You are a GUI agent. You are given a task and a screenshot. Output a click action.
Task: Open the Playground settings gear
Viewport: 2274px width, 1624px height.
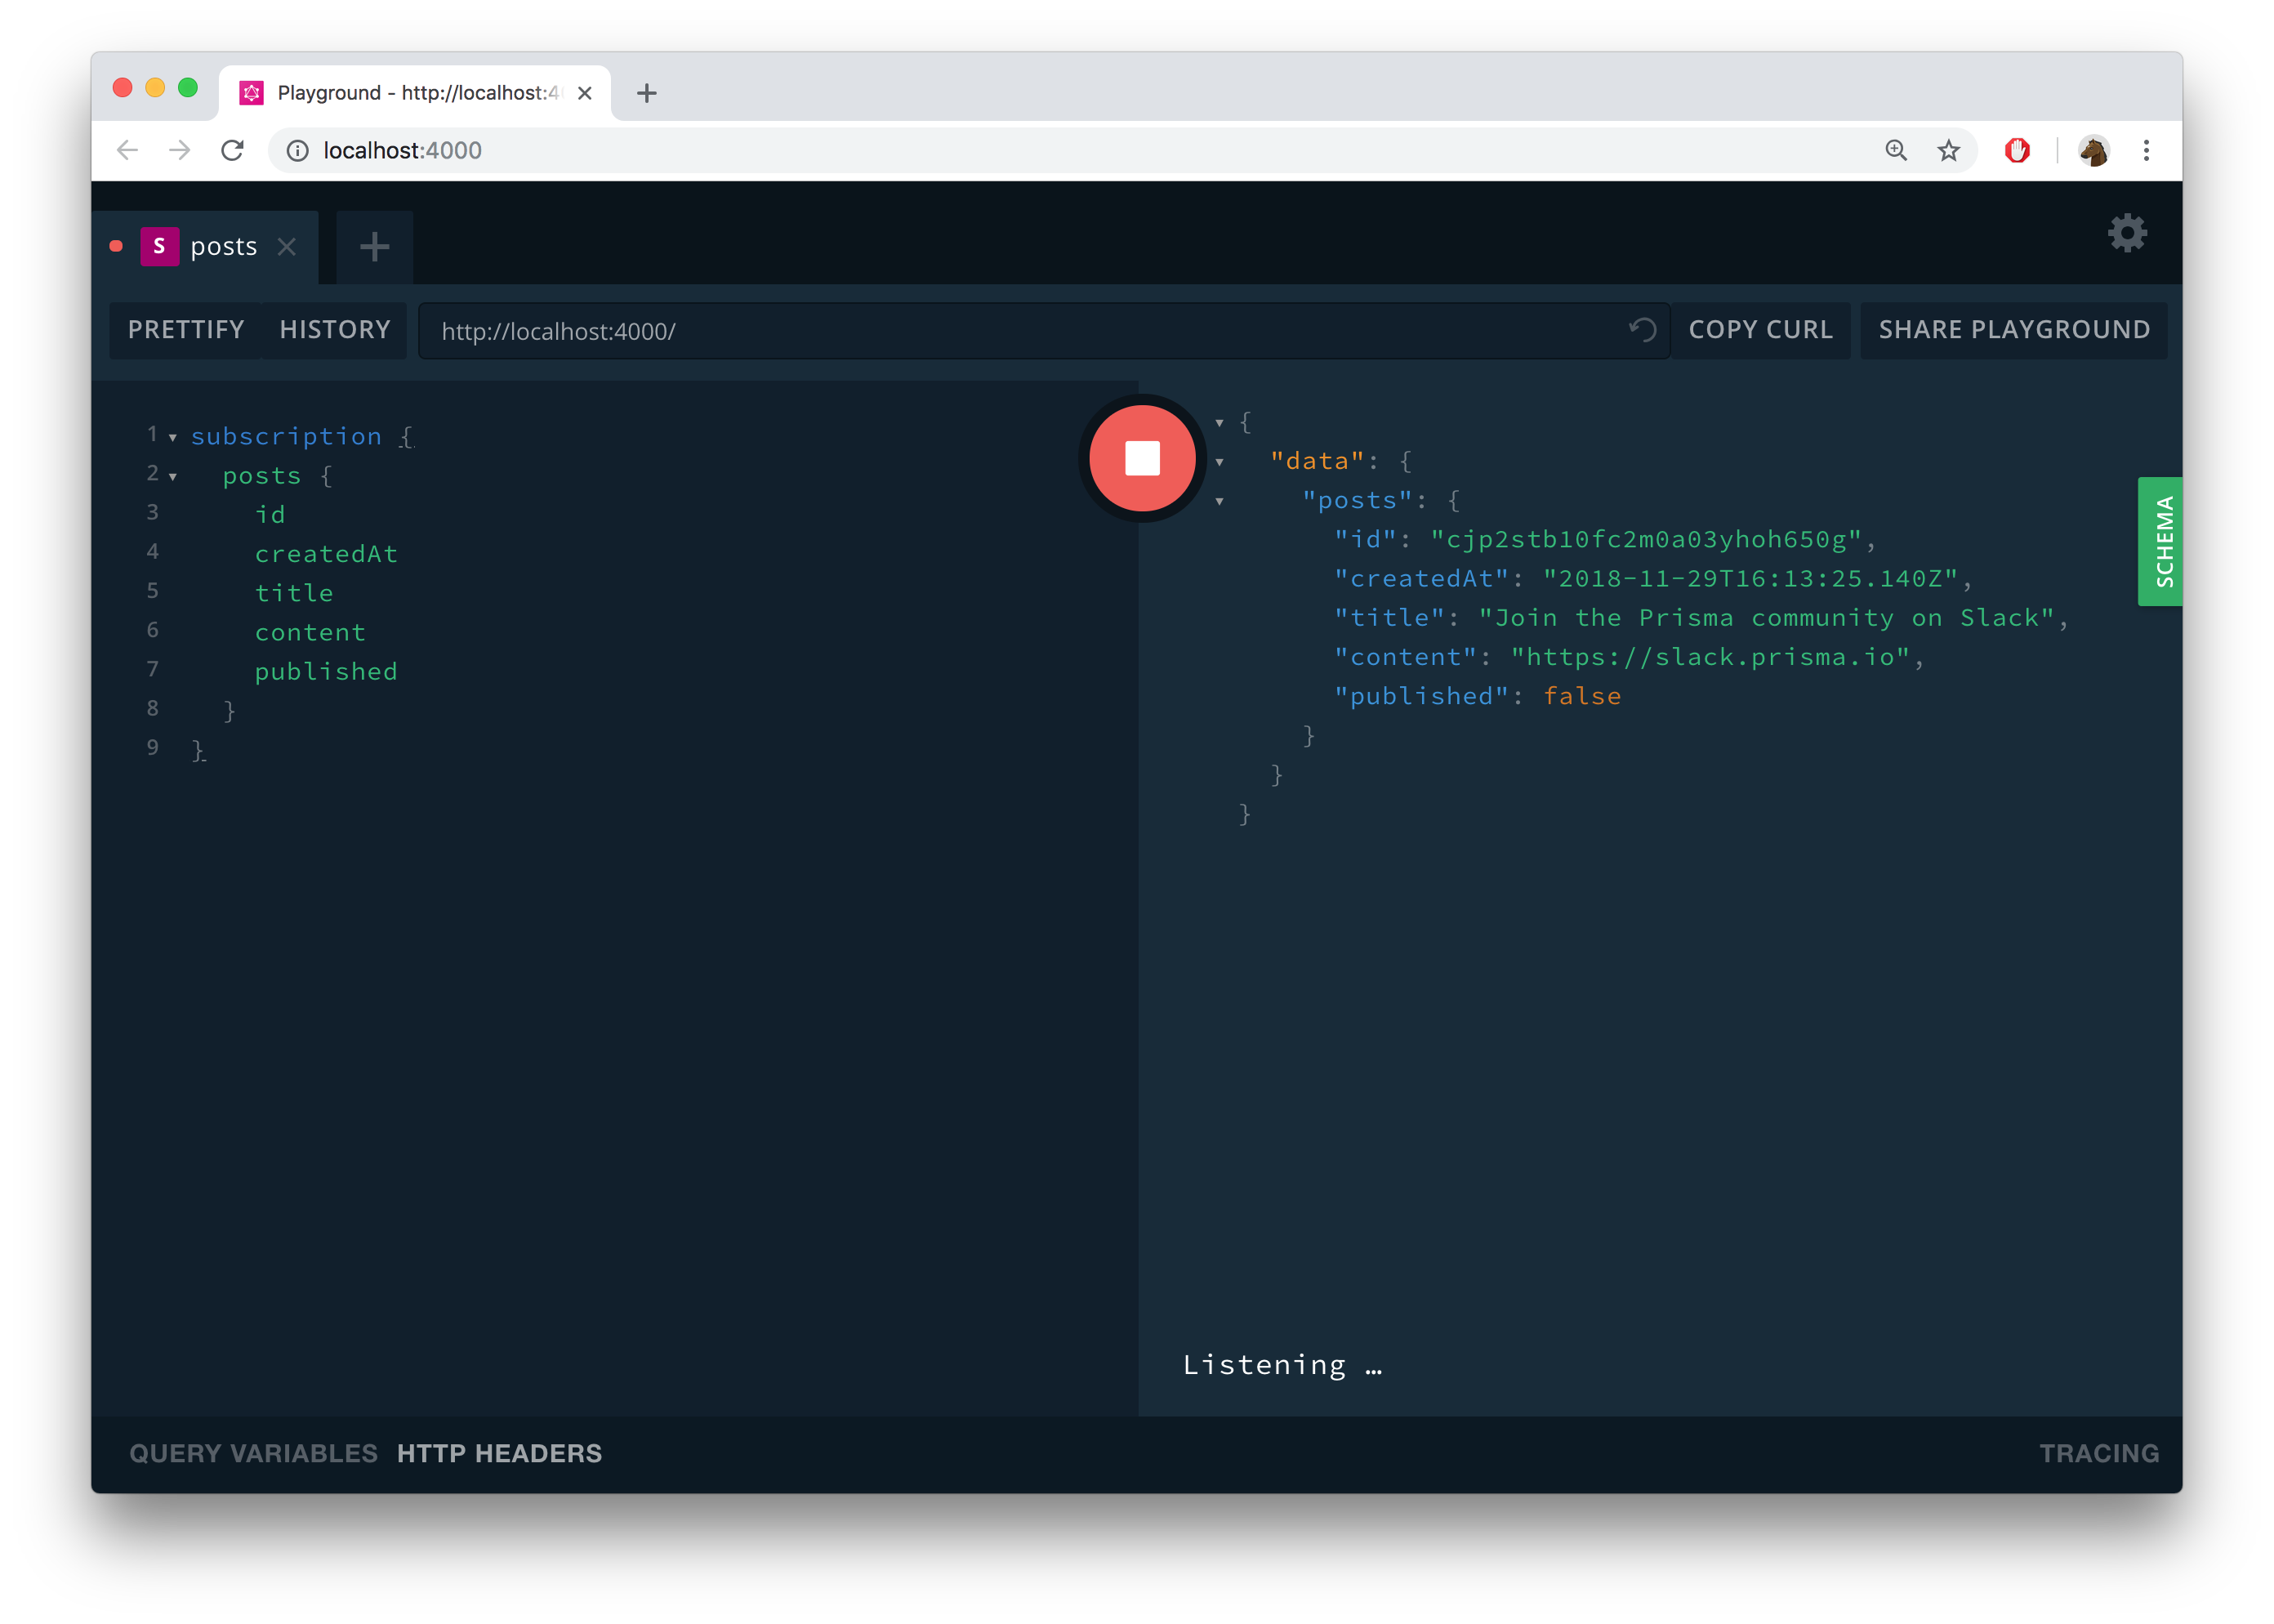click(x=2127, y=233)
